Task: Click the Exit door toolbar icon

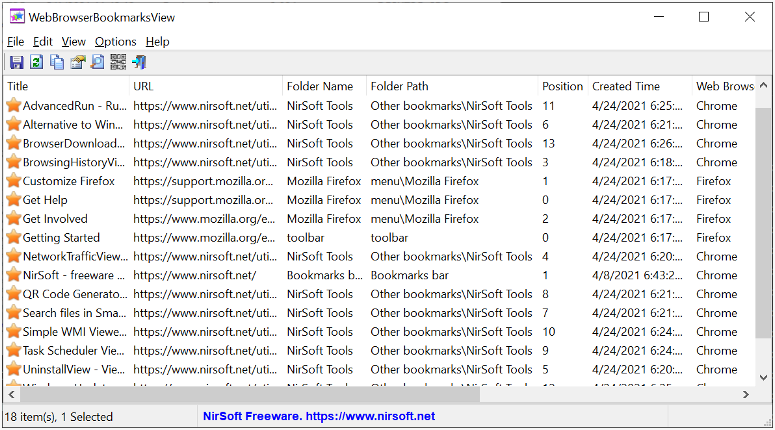Action: [x=139, y=62]
